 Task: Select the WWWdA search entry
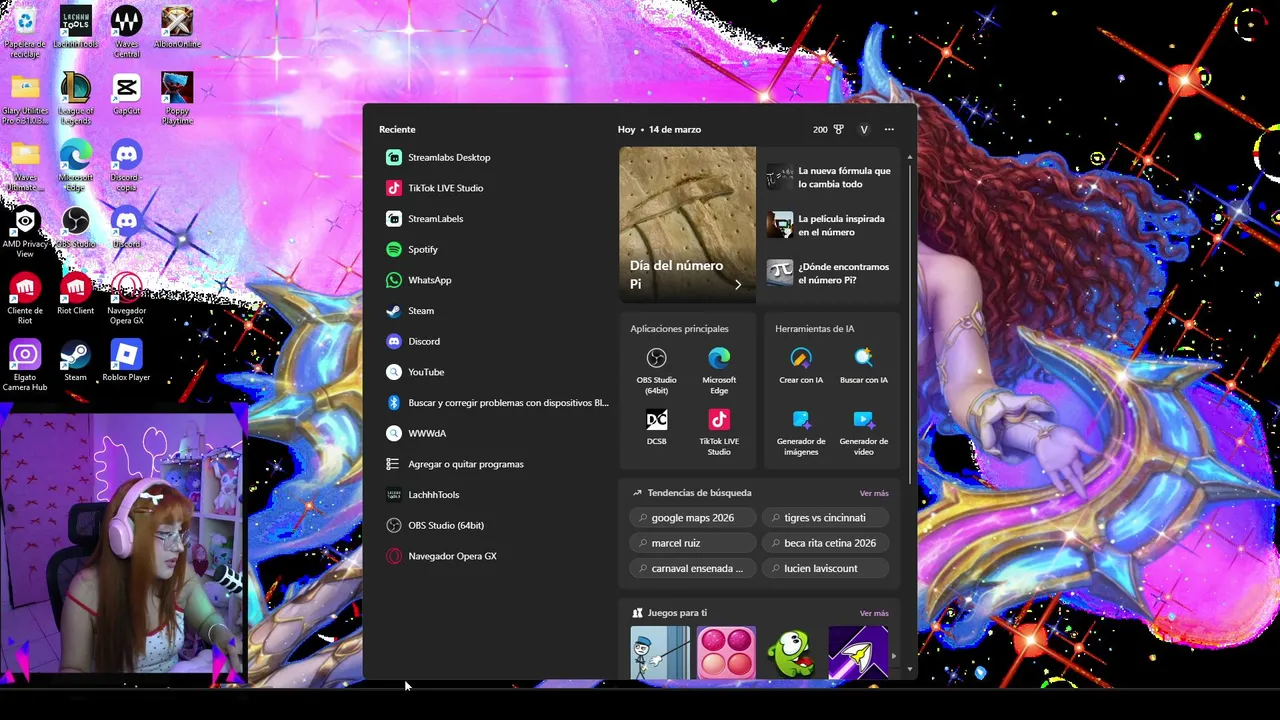495,433
